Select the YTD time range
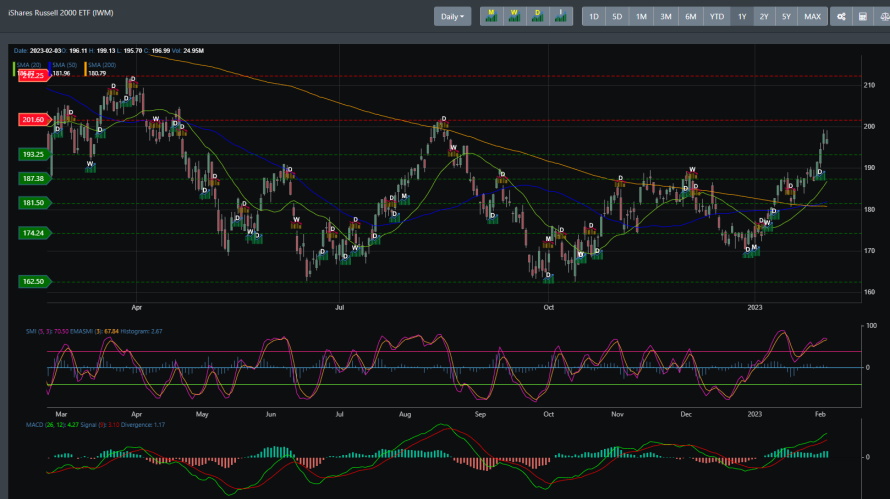Viewport: 890px width, 499px height. [x=717, y=16]
